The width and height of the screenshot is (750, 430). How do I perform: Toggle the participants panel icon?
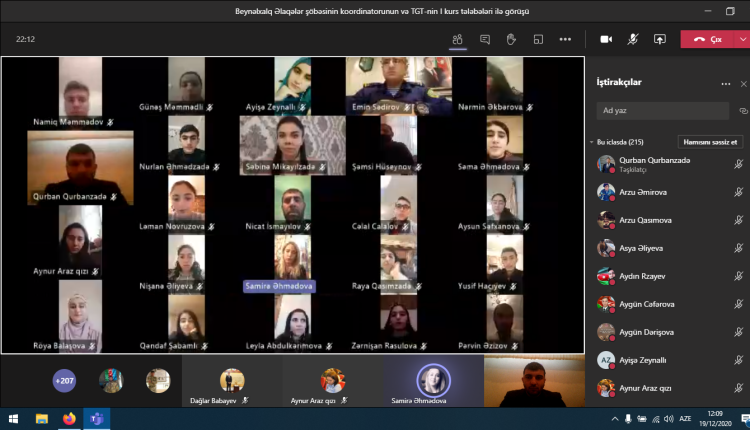click(457, 40)
